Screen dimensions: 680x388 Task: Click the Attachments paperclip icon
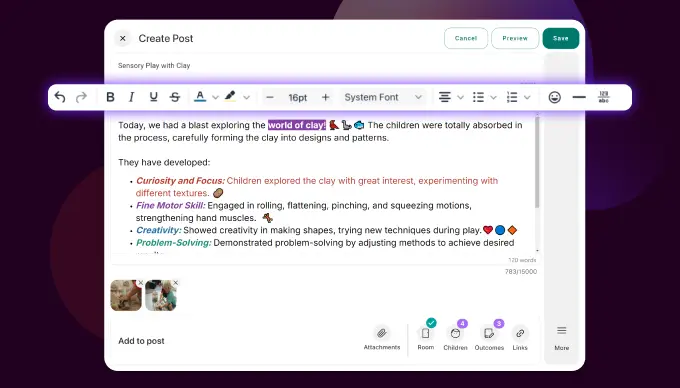[382, 333]
